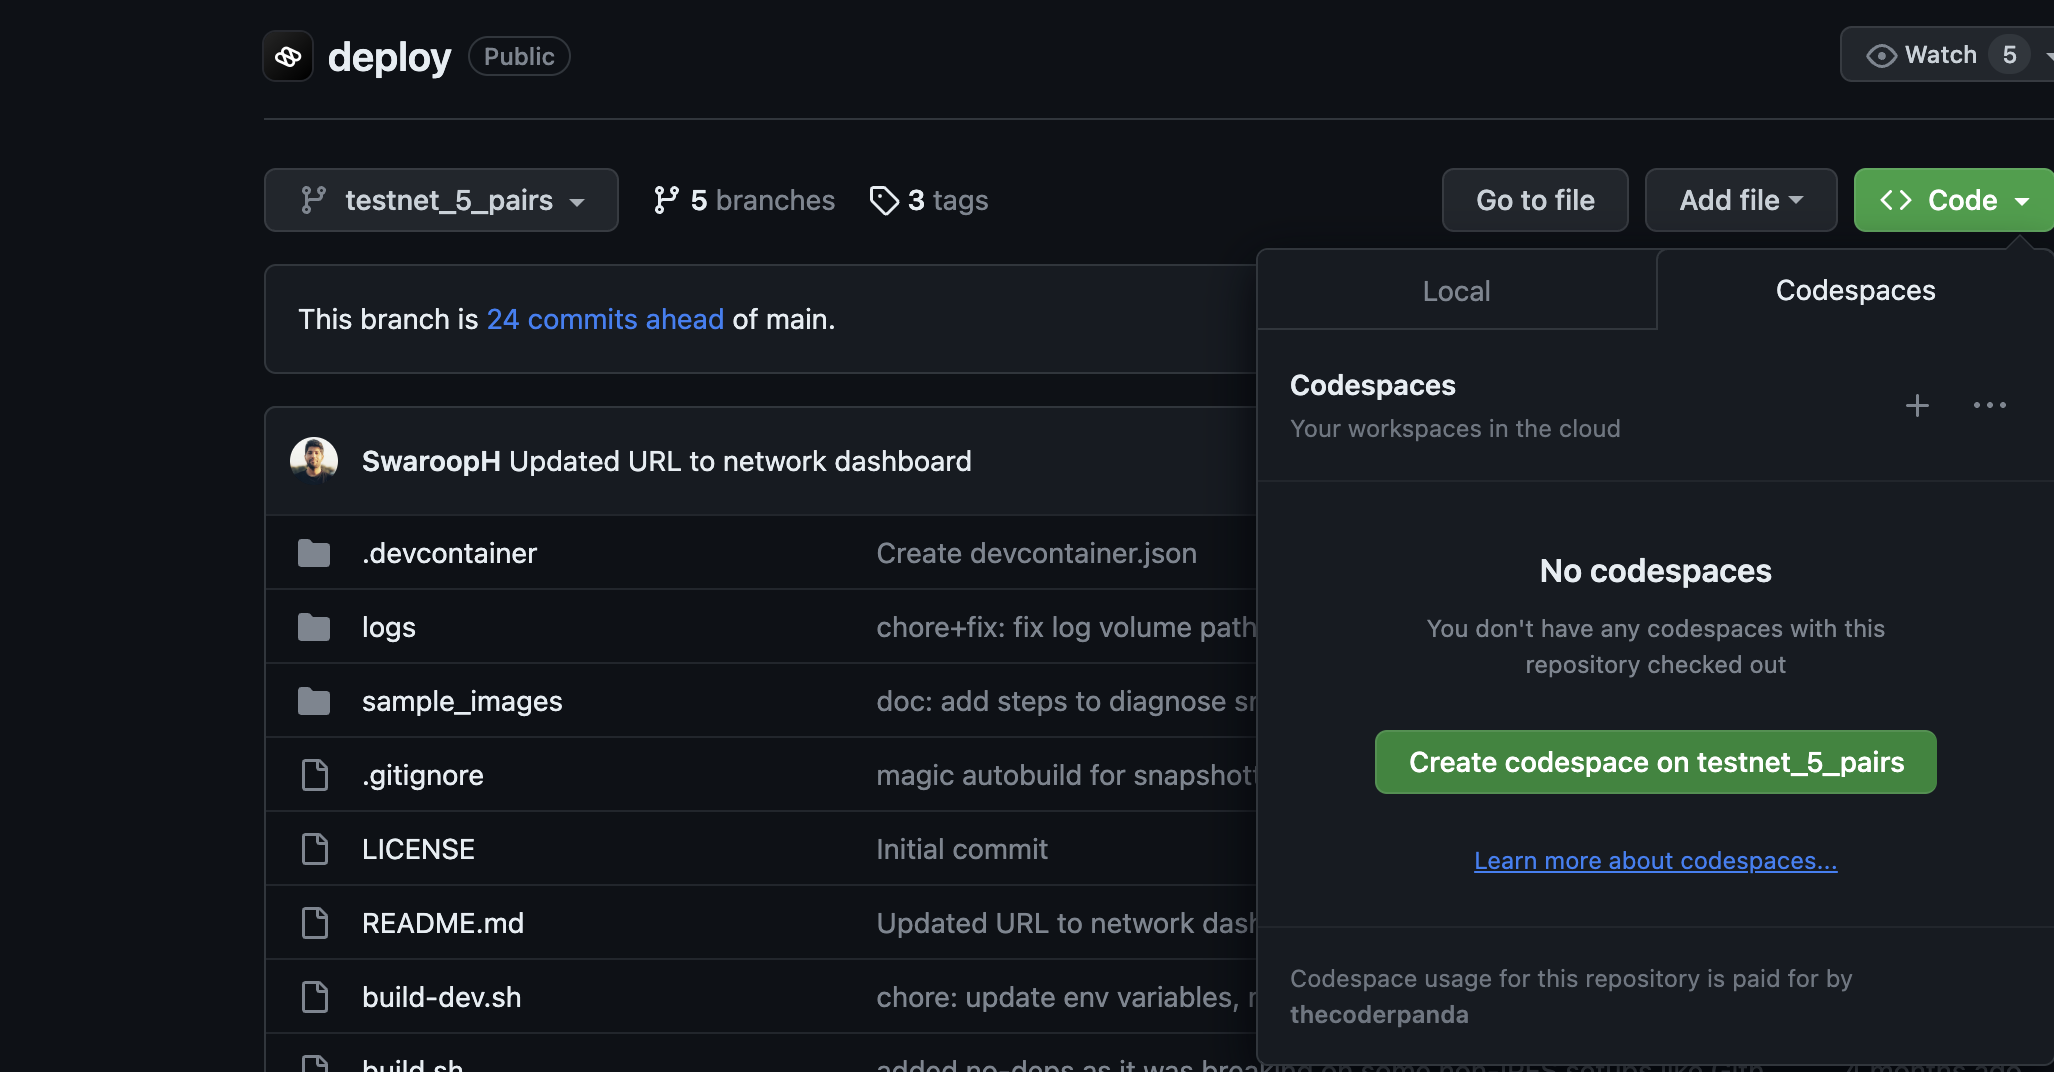
Task: Click SwaroopH's avatar image
Action: coord(314,460)
